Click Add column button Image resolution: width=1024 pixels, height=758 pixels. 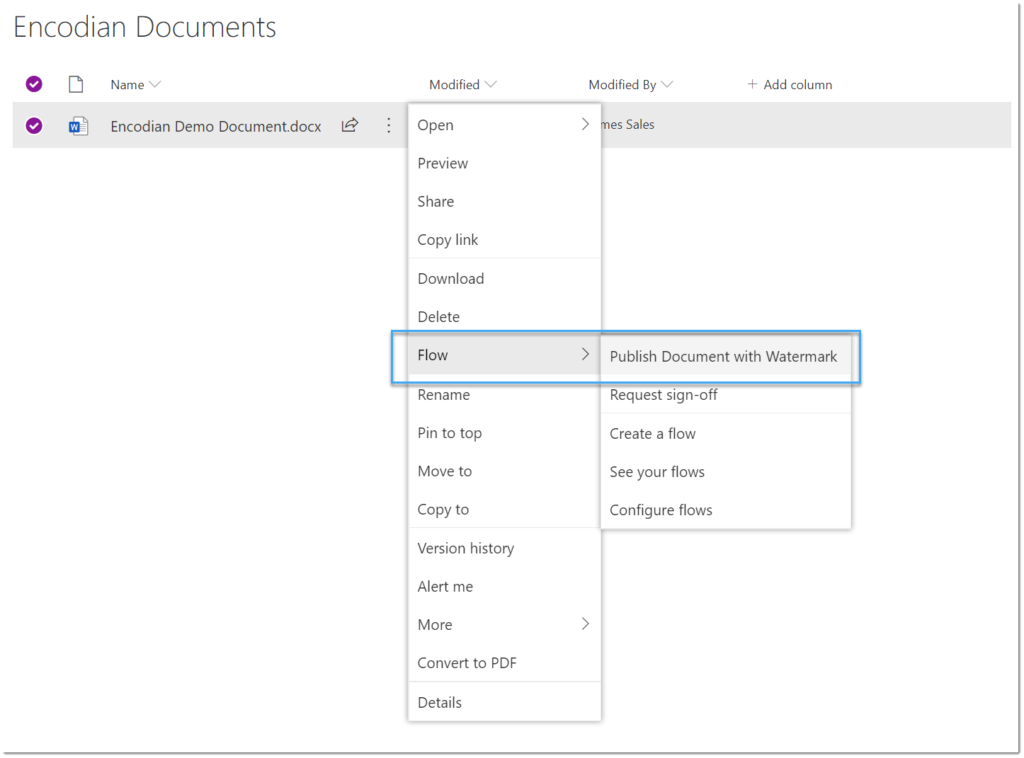(x=790, y=84)
